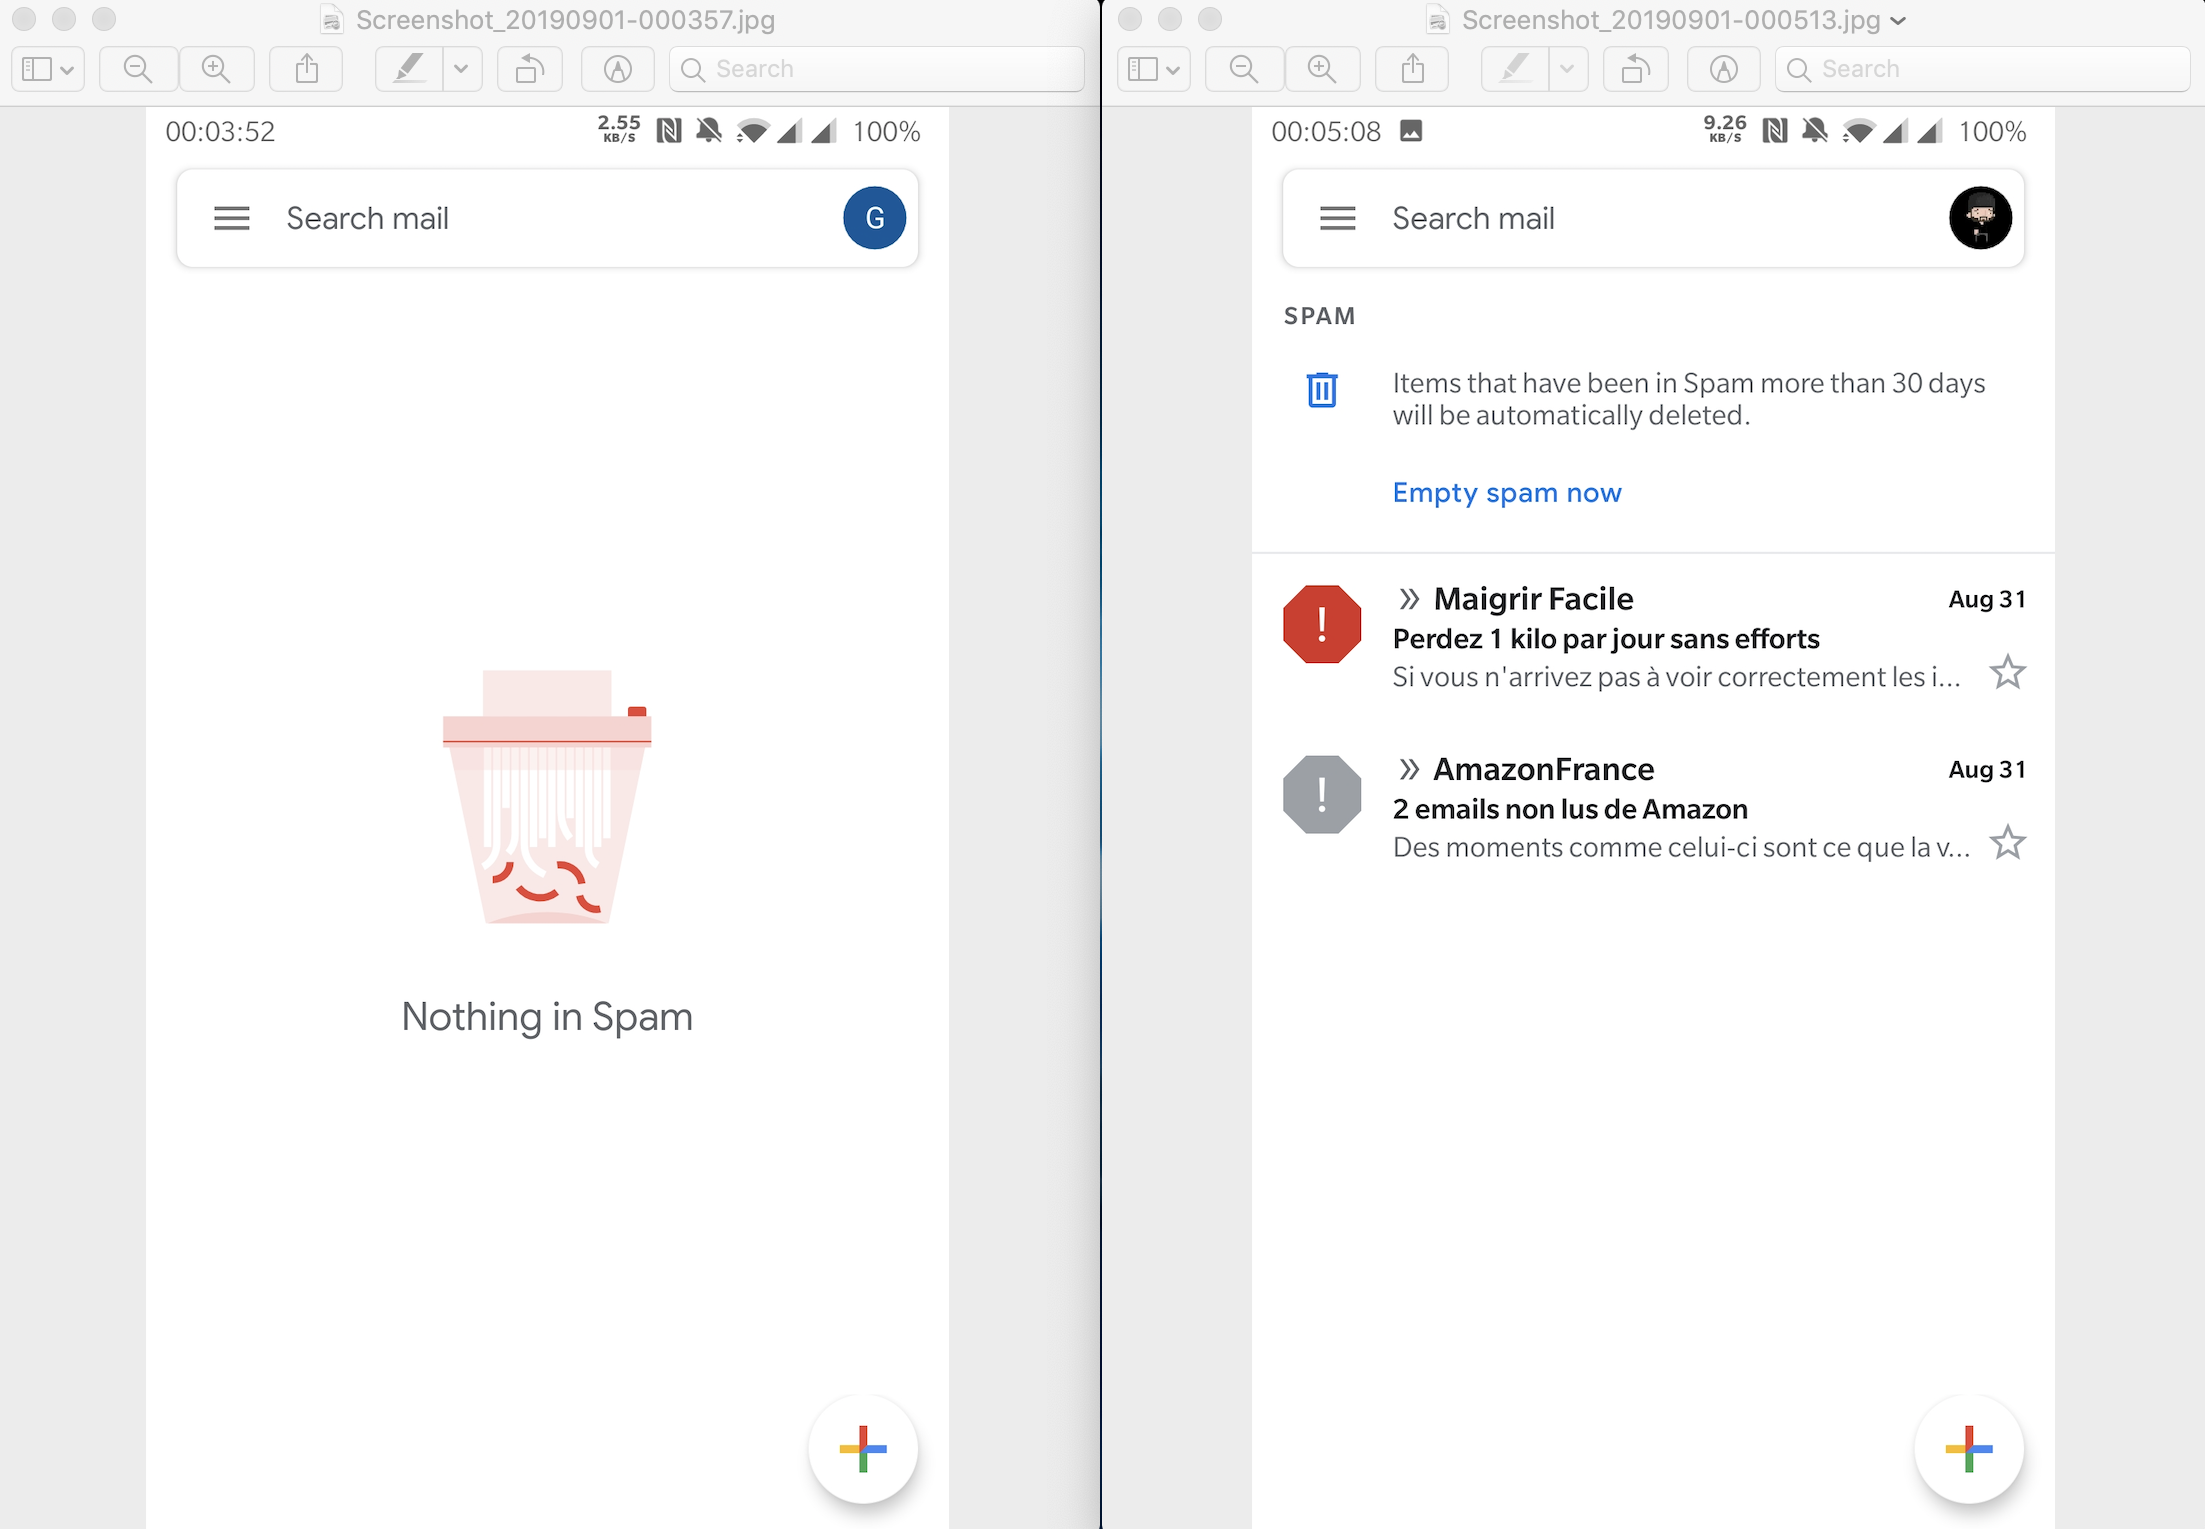Tap compose plus button in right screenshot
This screenshot has width=2205, height=1529.
coord(1969,1449)
